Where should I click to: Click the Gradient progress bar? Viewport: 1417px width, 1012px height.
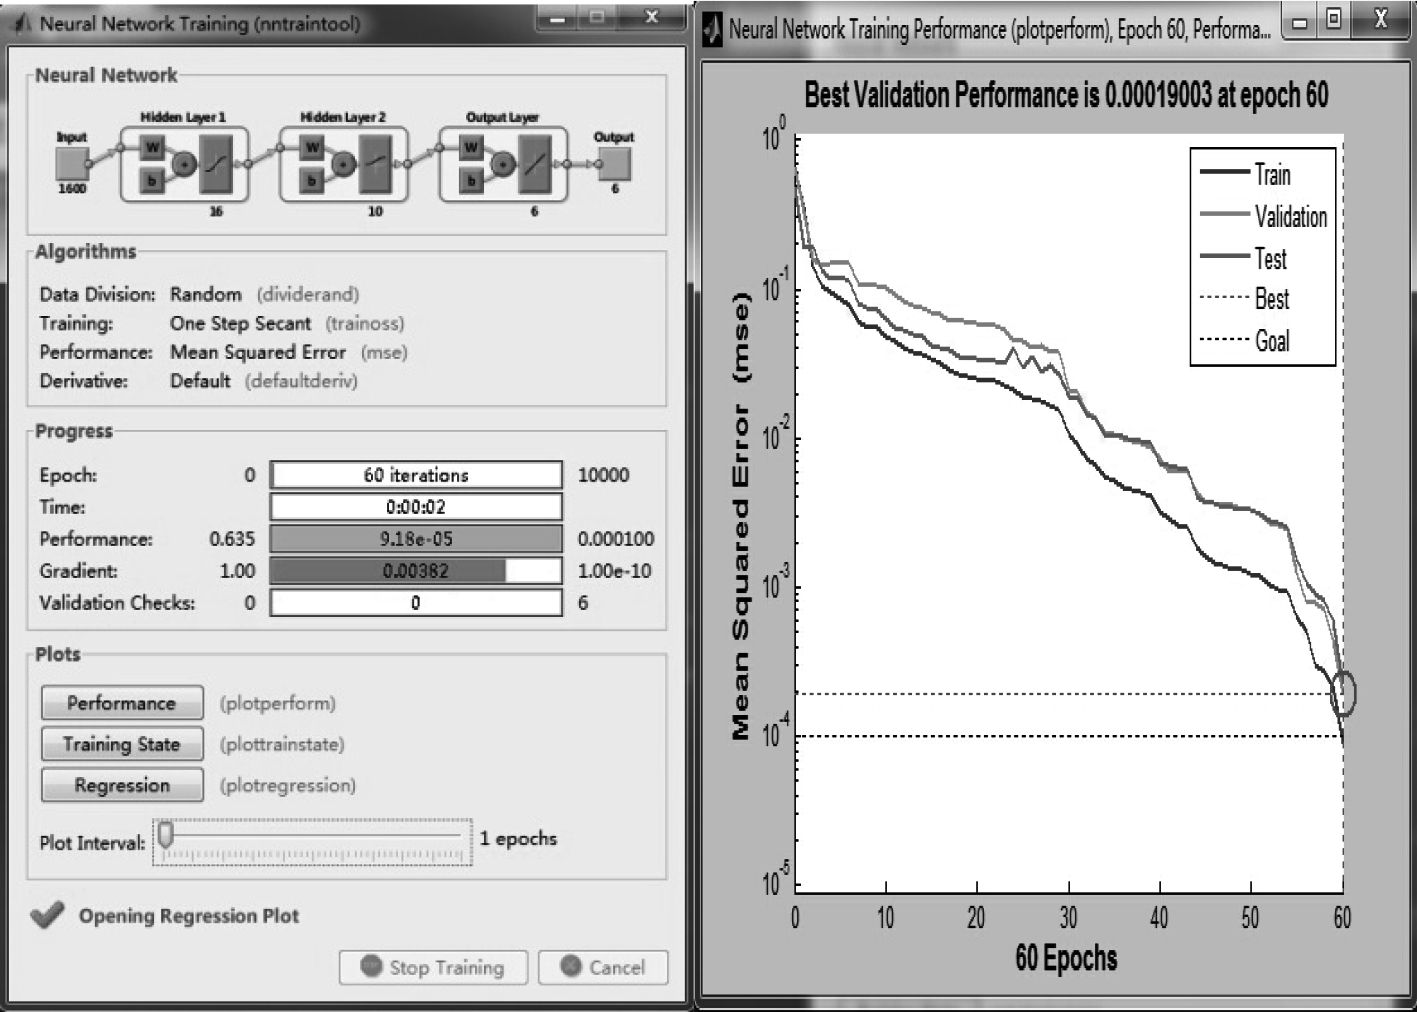[x=416, y=571]
